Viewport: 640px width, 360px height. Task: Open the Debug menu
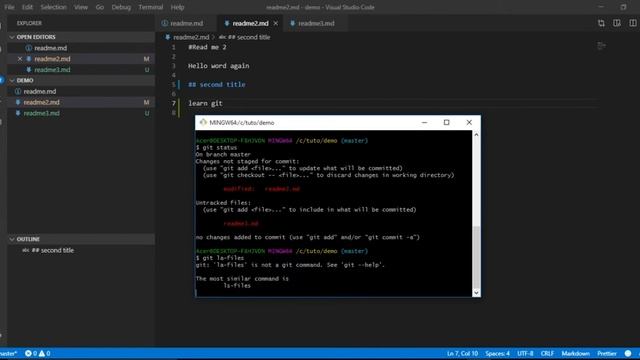[x=121, y=7]
